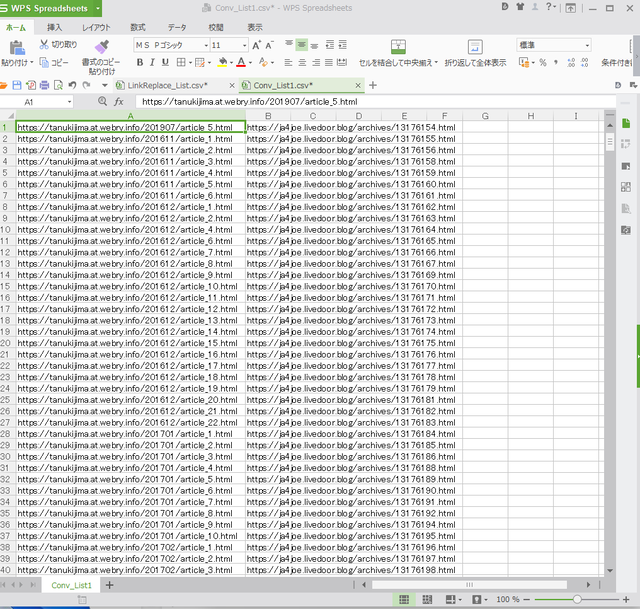
Task: Open the レイアウト ribbon tab
Action: click(96, 27)
